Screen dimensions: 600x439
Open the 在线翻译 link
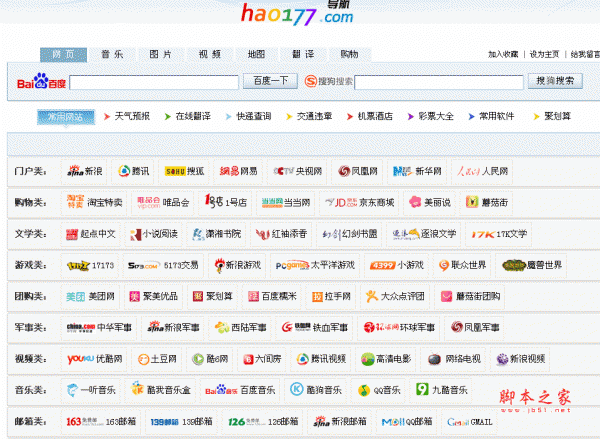click(193, 116)
